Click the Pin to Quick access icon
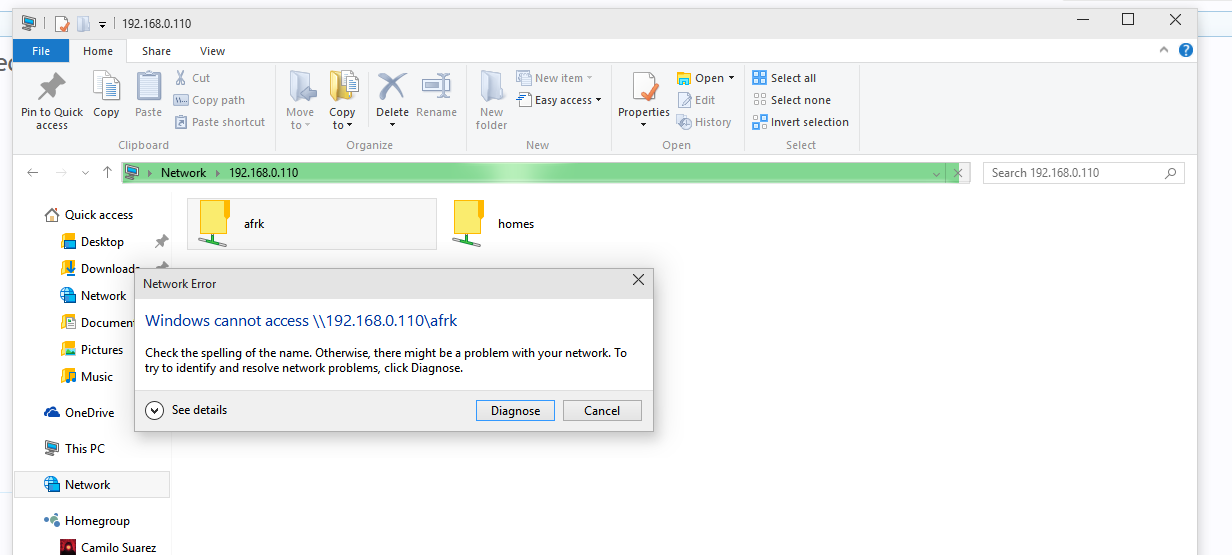 52,87
